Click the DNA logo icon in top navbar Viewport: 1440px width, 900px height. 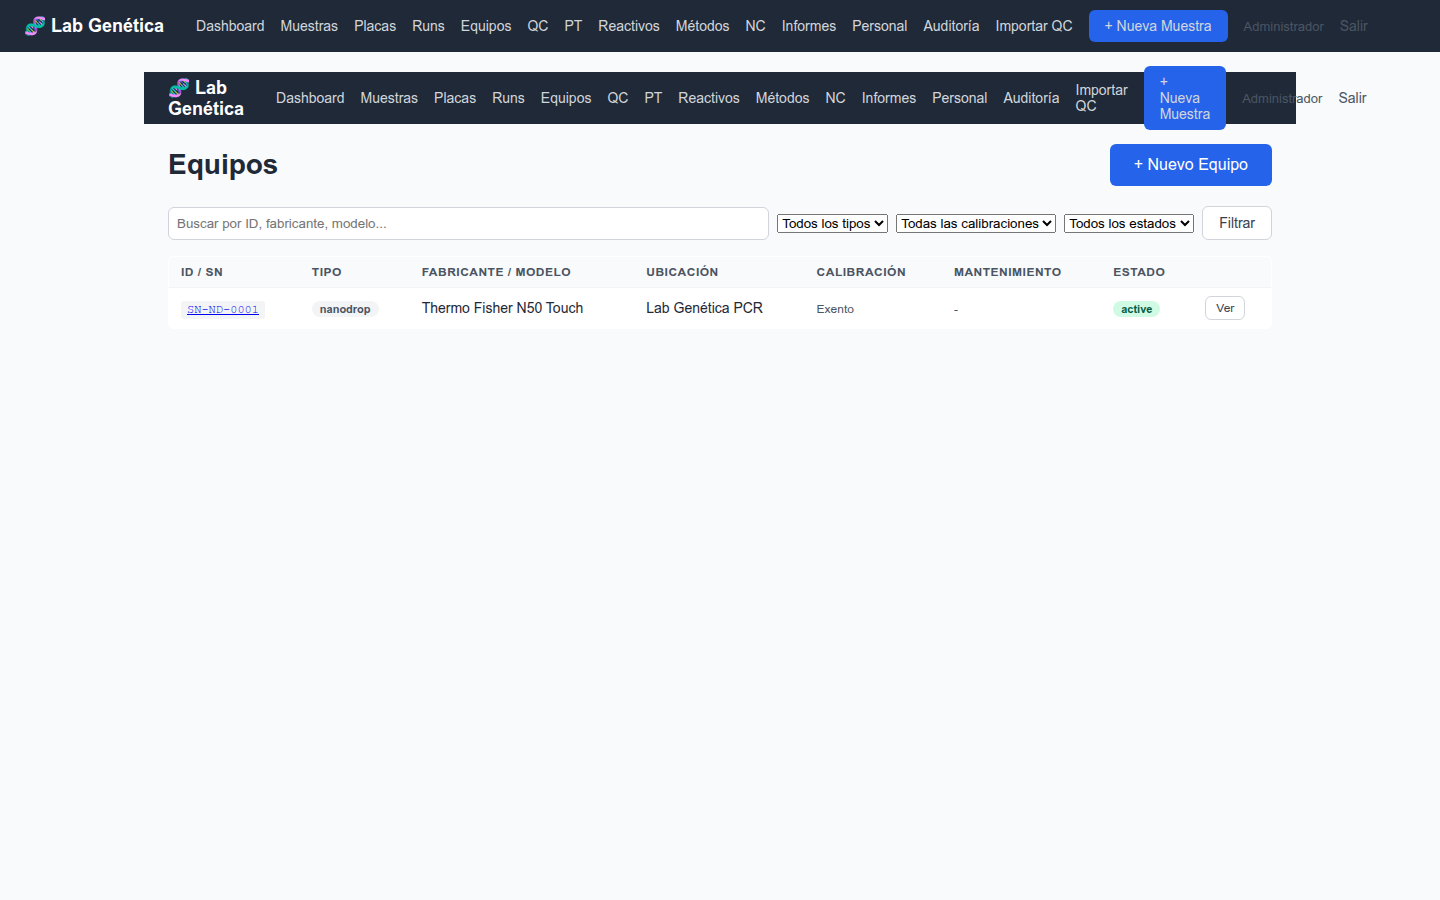coord(35,26)
